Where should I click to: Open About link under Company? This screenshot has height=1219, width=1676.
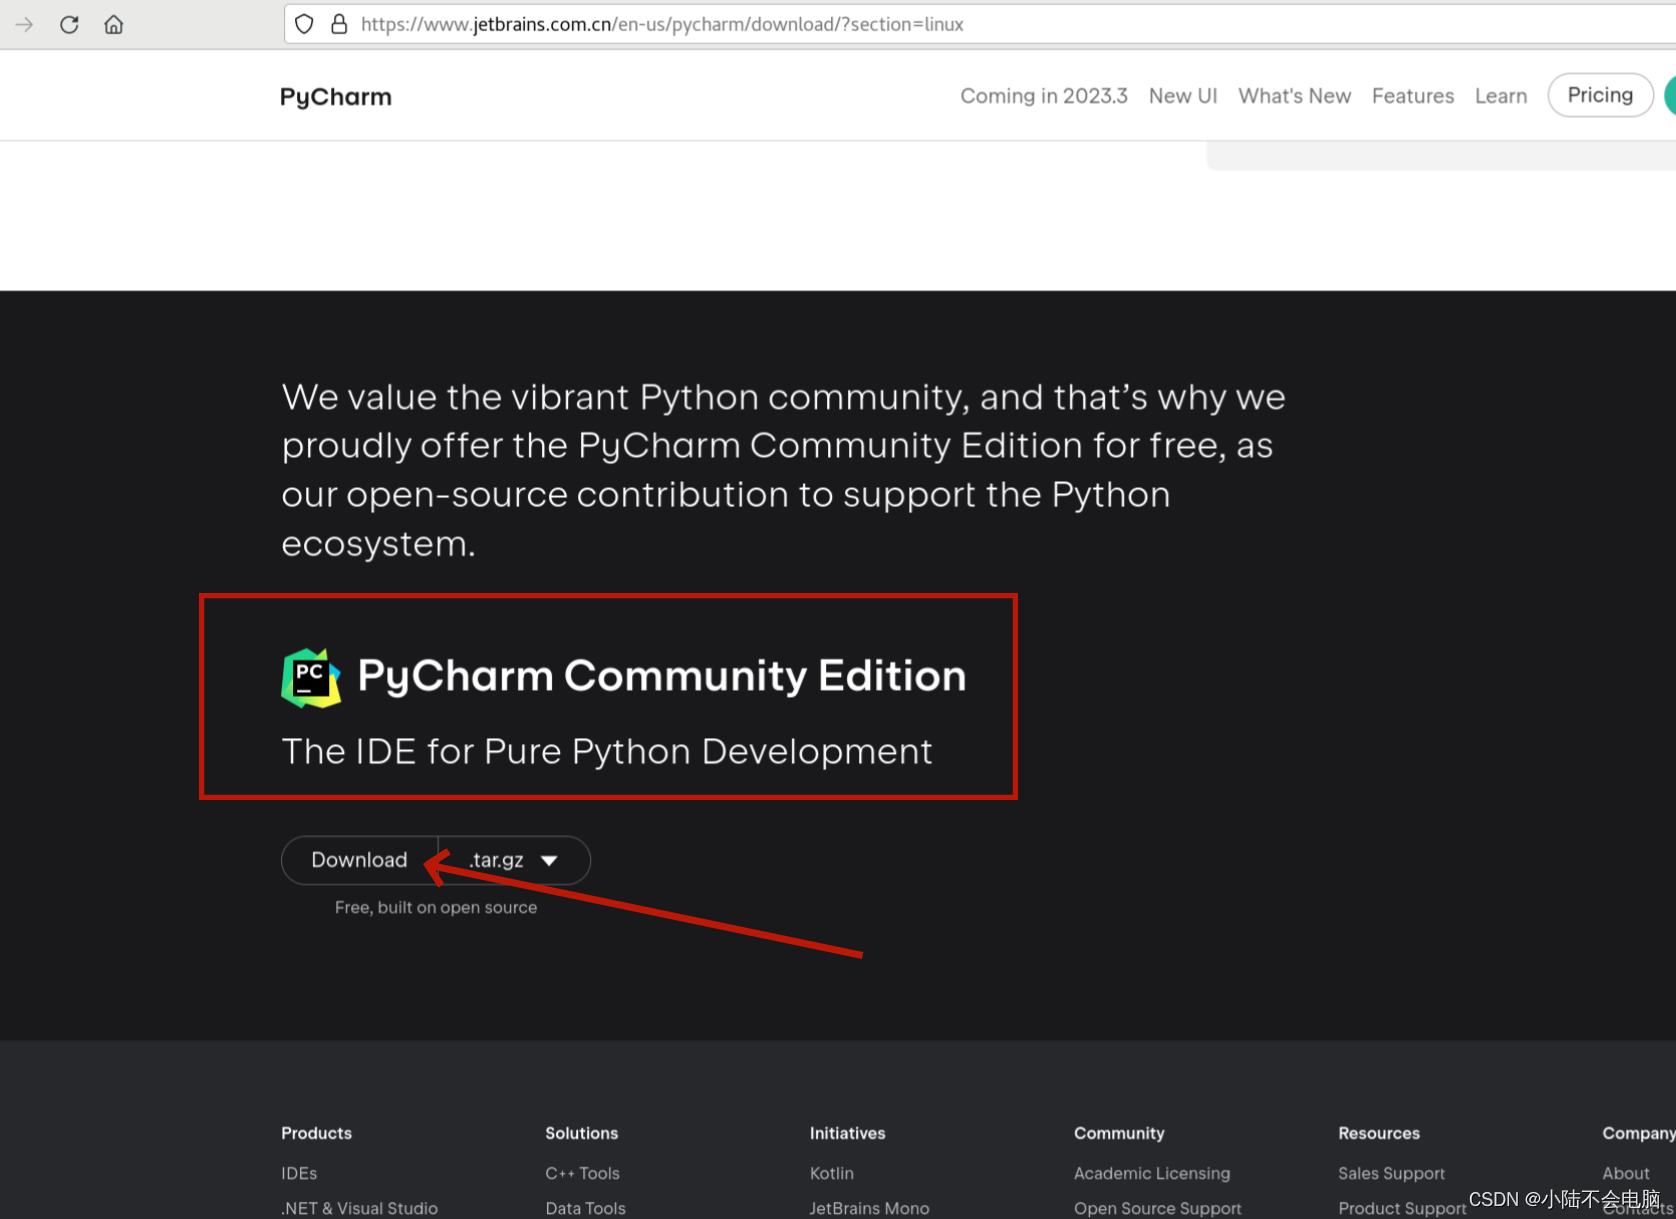point(1626,1173)
